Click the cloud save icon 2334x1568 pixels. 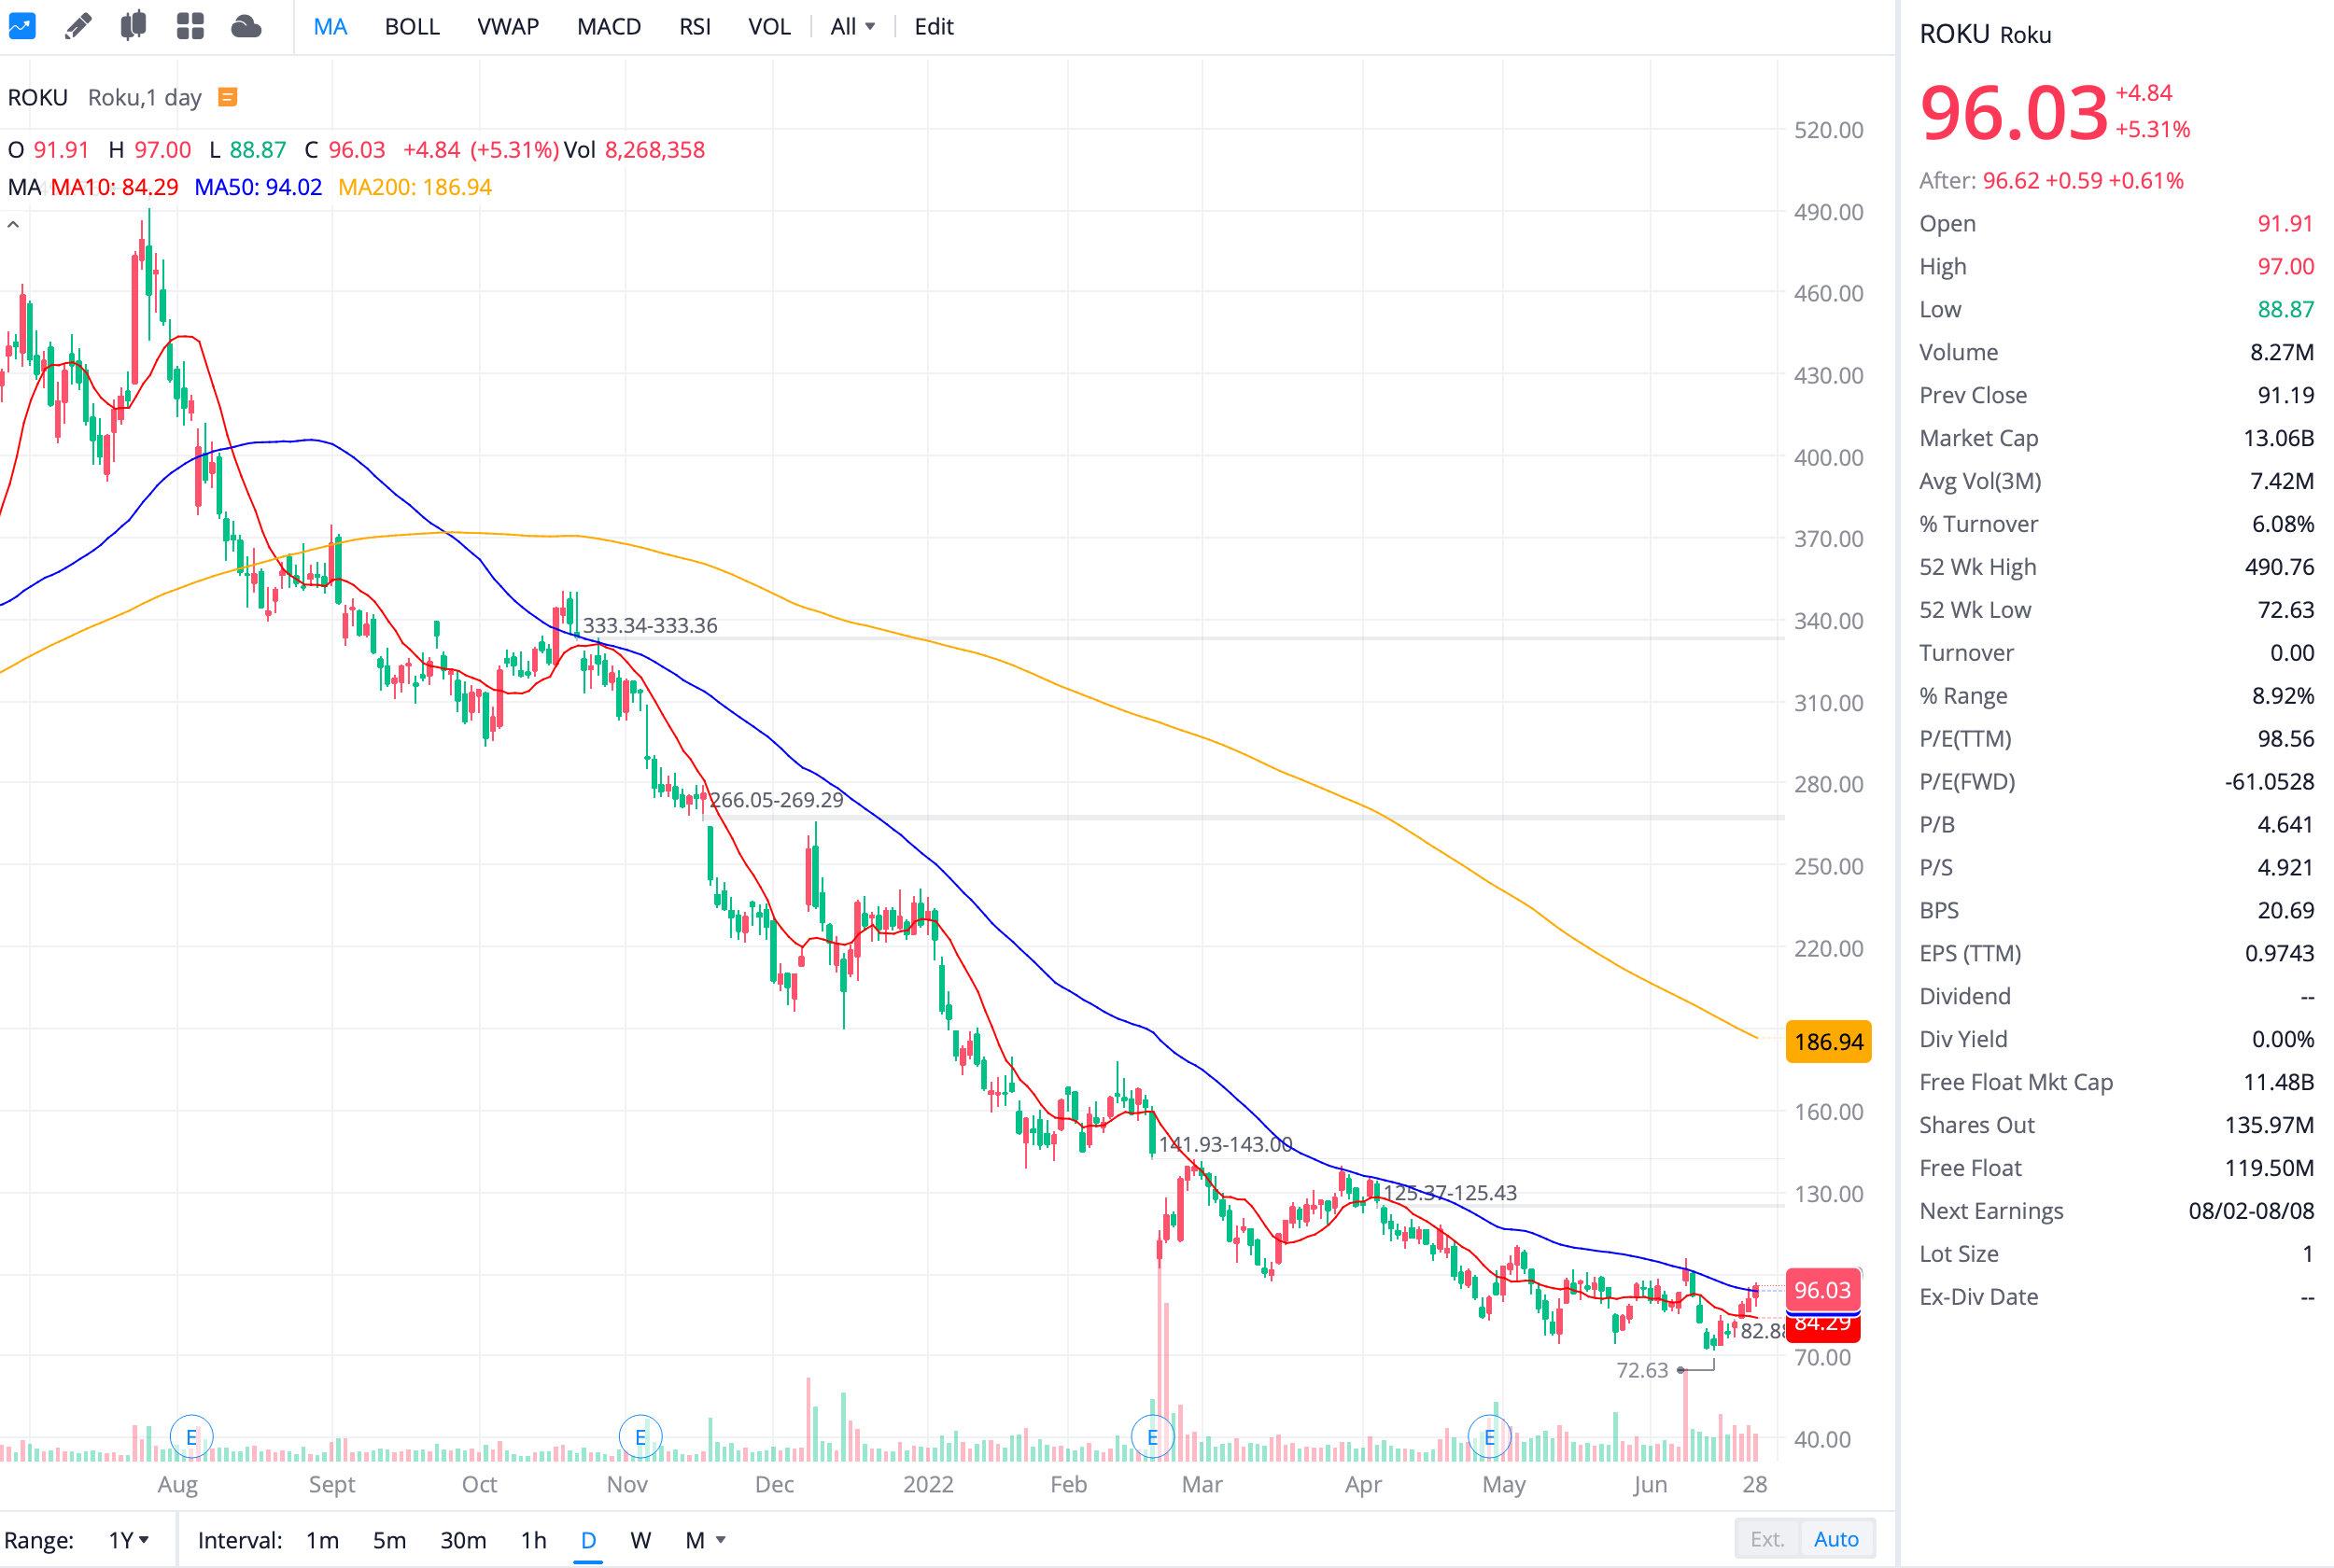click(x=246, y=26)
